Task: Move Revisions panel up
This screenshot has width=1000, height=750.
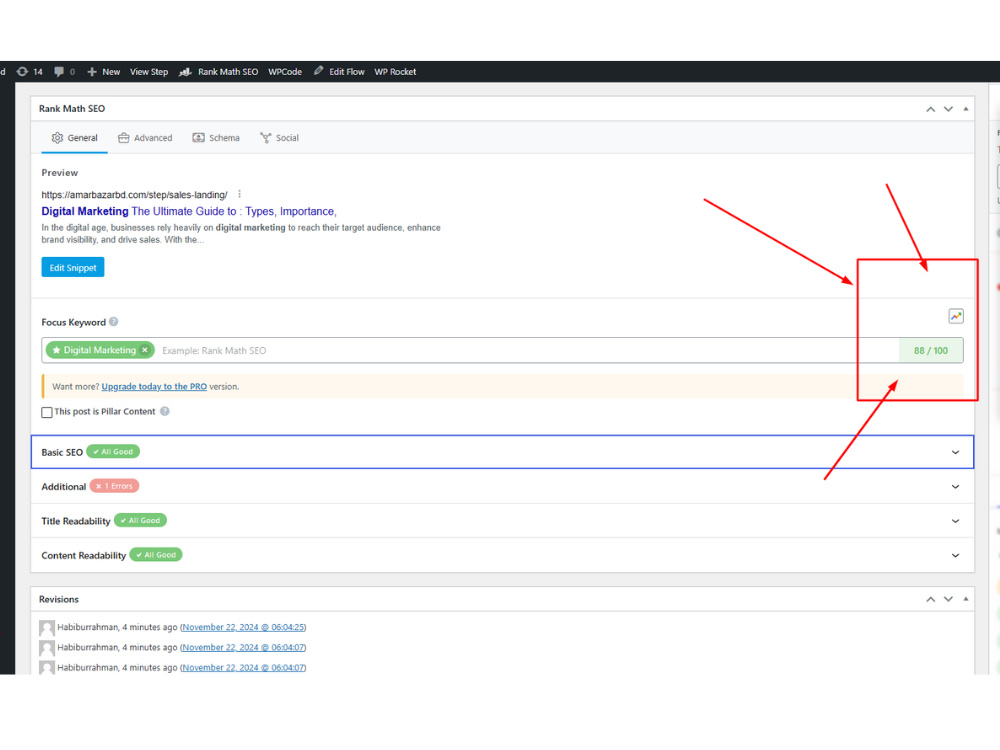Action: pyautogui.click(x=930, y=599)
